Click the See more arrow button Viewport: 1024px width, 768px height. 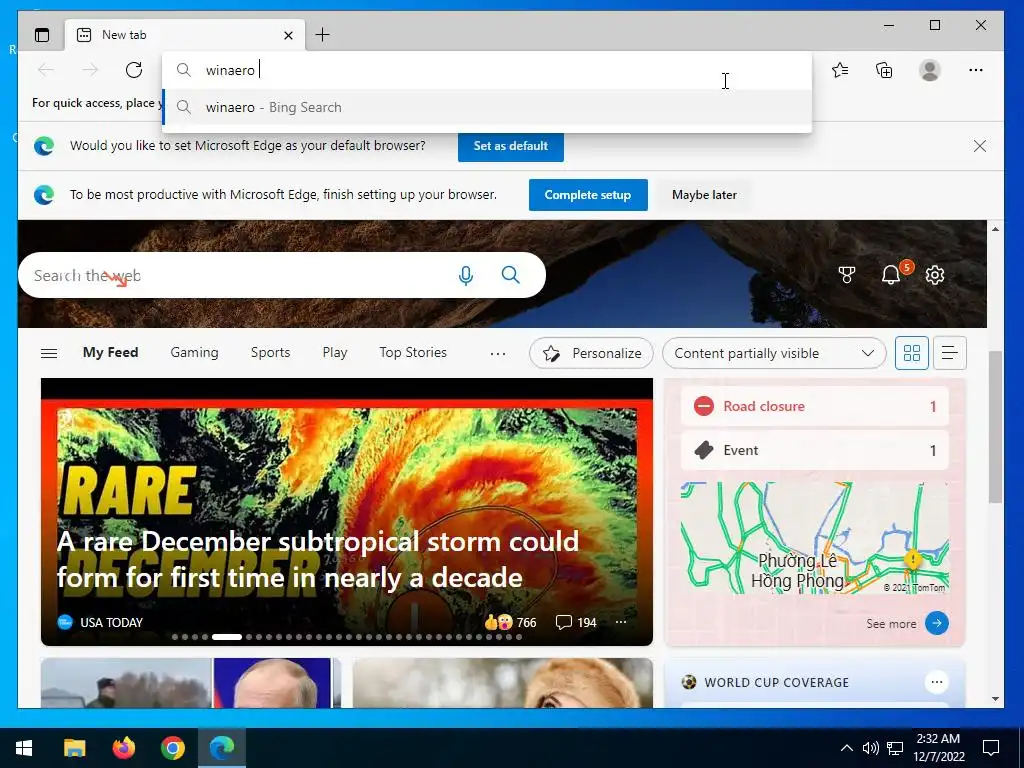point(936,623)
